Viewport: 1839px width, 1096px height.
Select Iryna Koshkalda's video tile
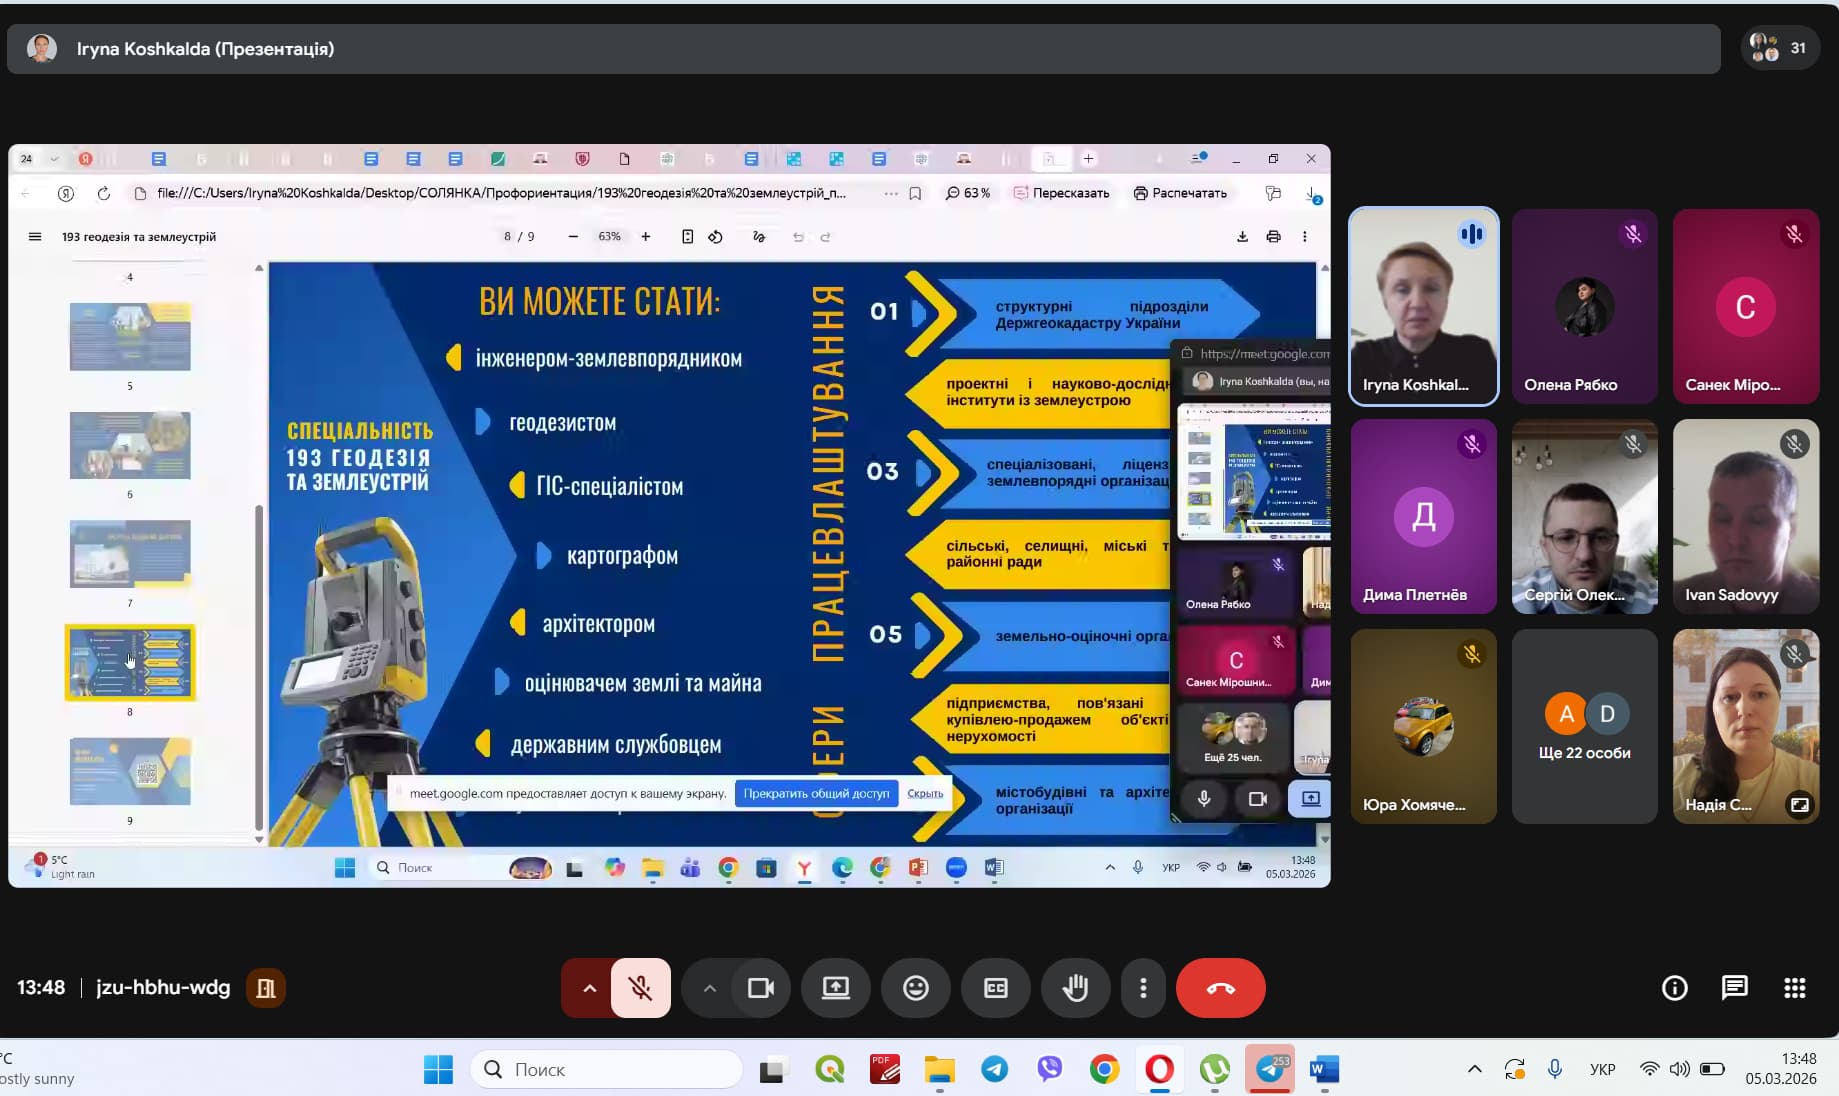pos(1423,306)
